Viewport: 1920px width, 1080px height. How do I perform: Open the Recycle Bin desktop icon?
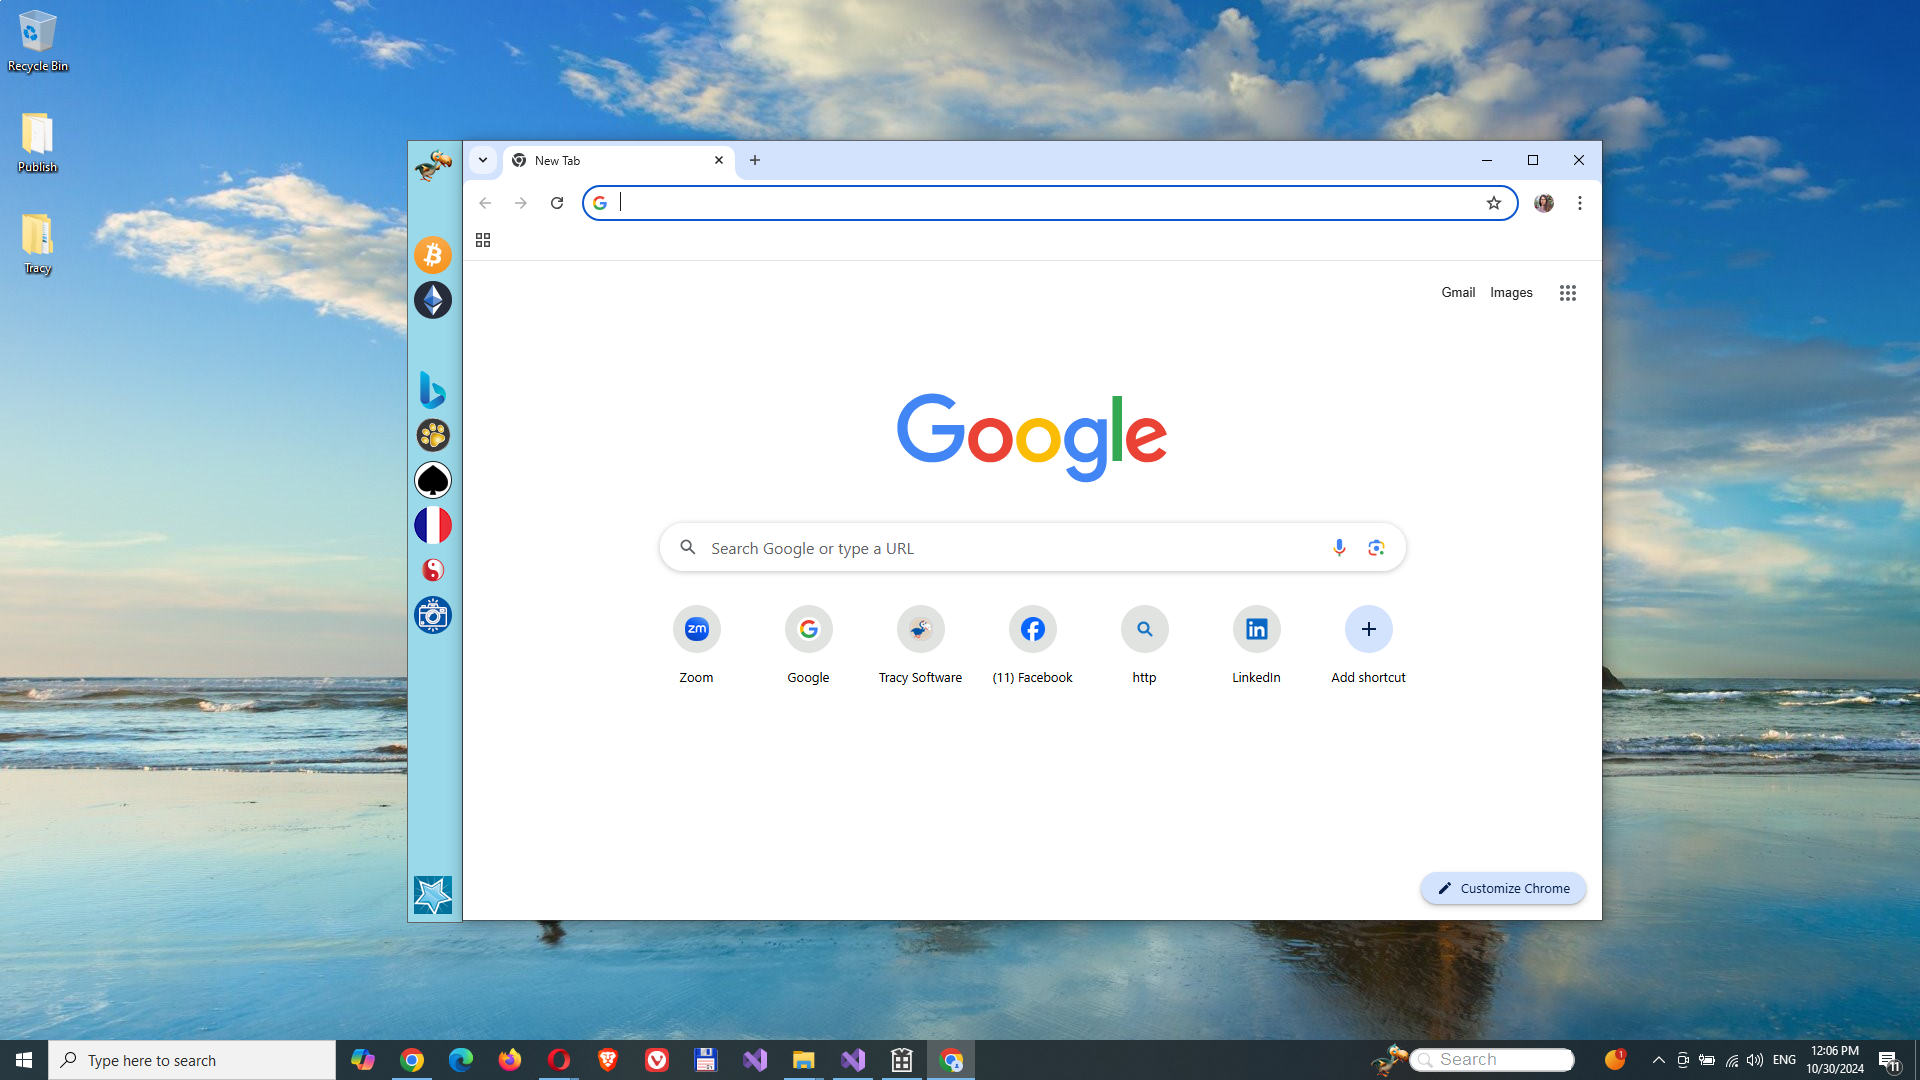37,41
